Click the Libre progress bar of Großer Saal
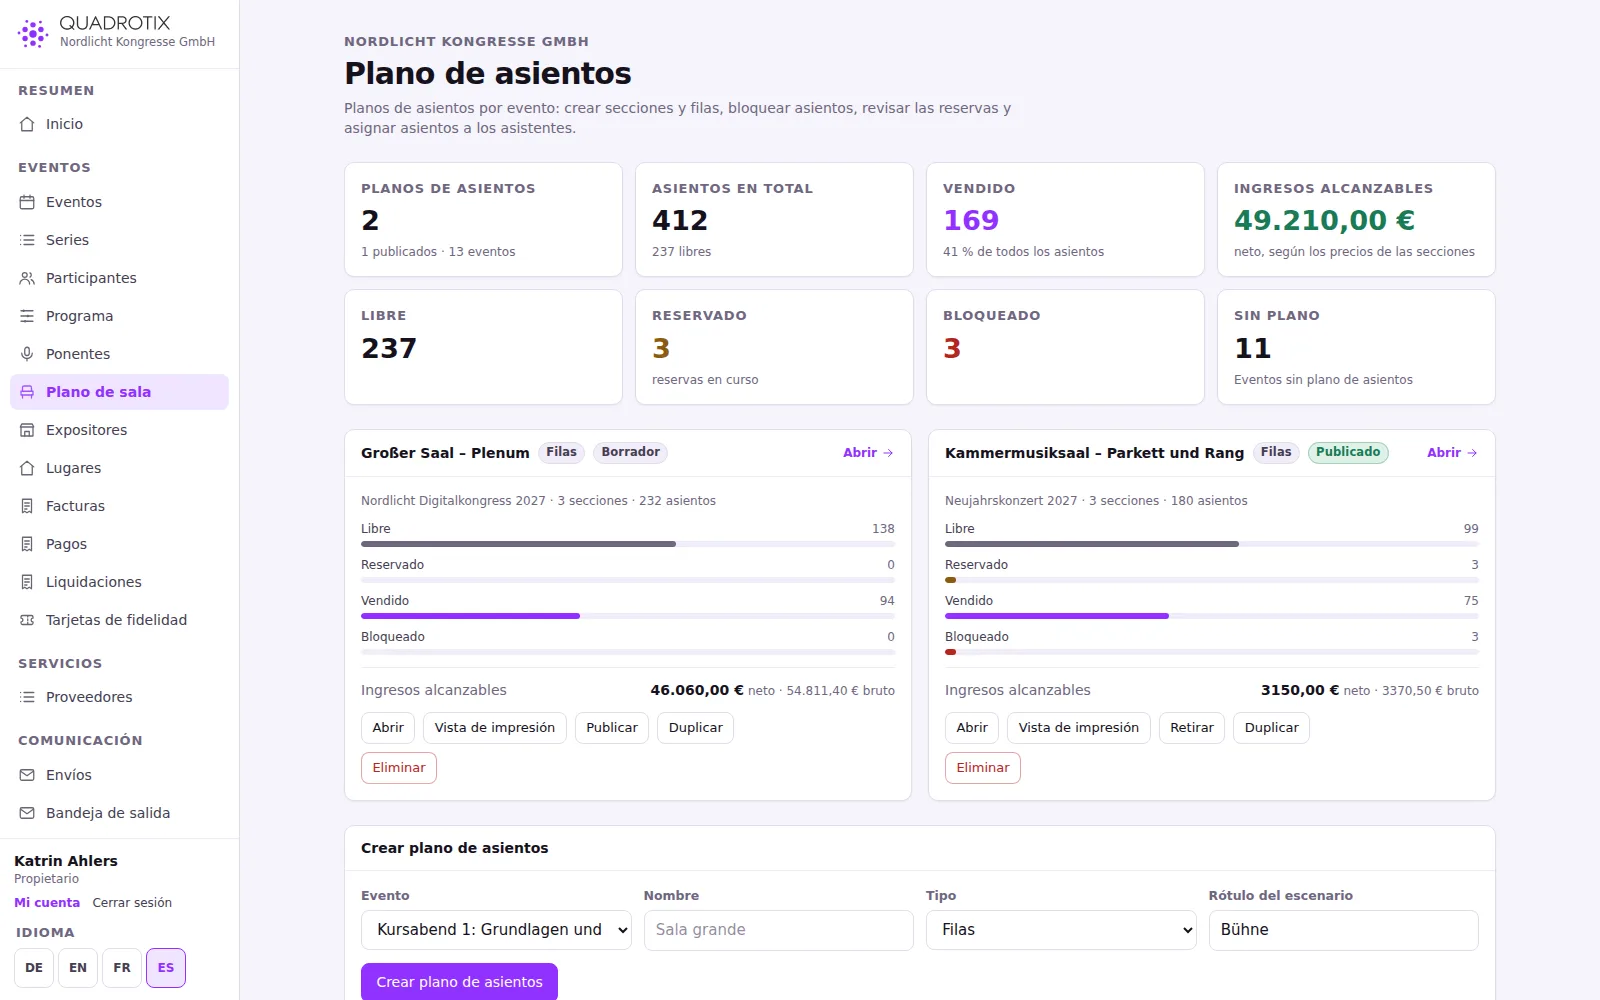The width and height of the screenshot is (1600, 1000). [x=628, y=544]
